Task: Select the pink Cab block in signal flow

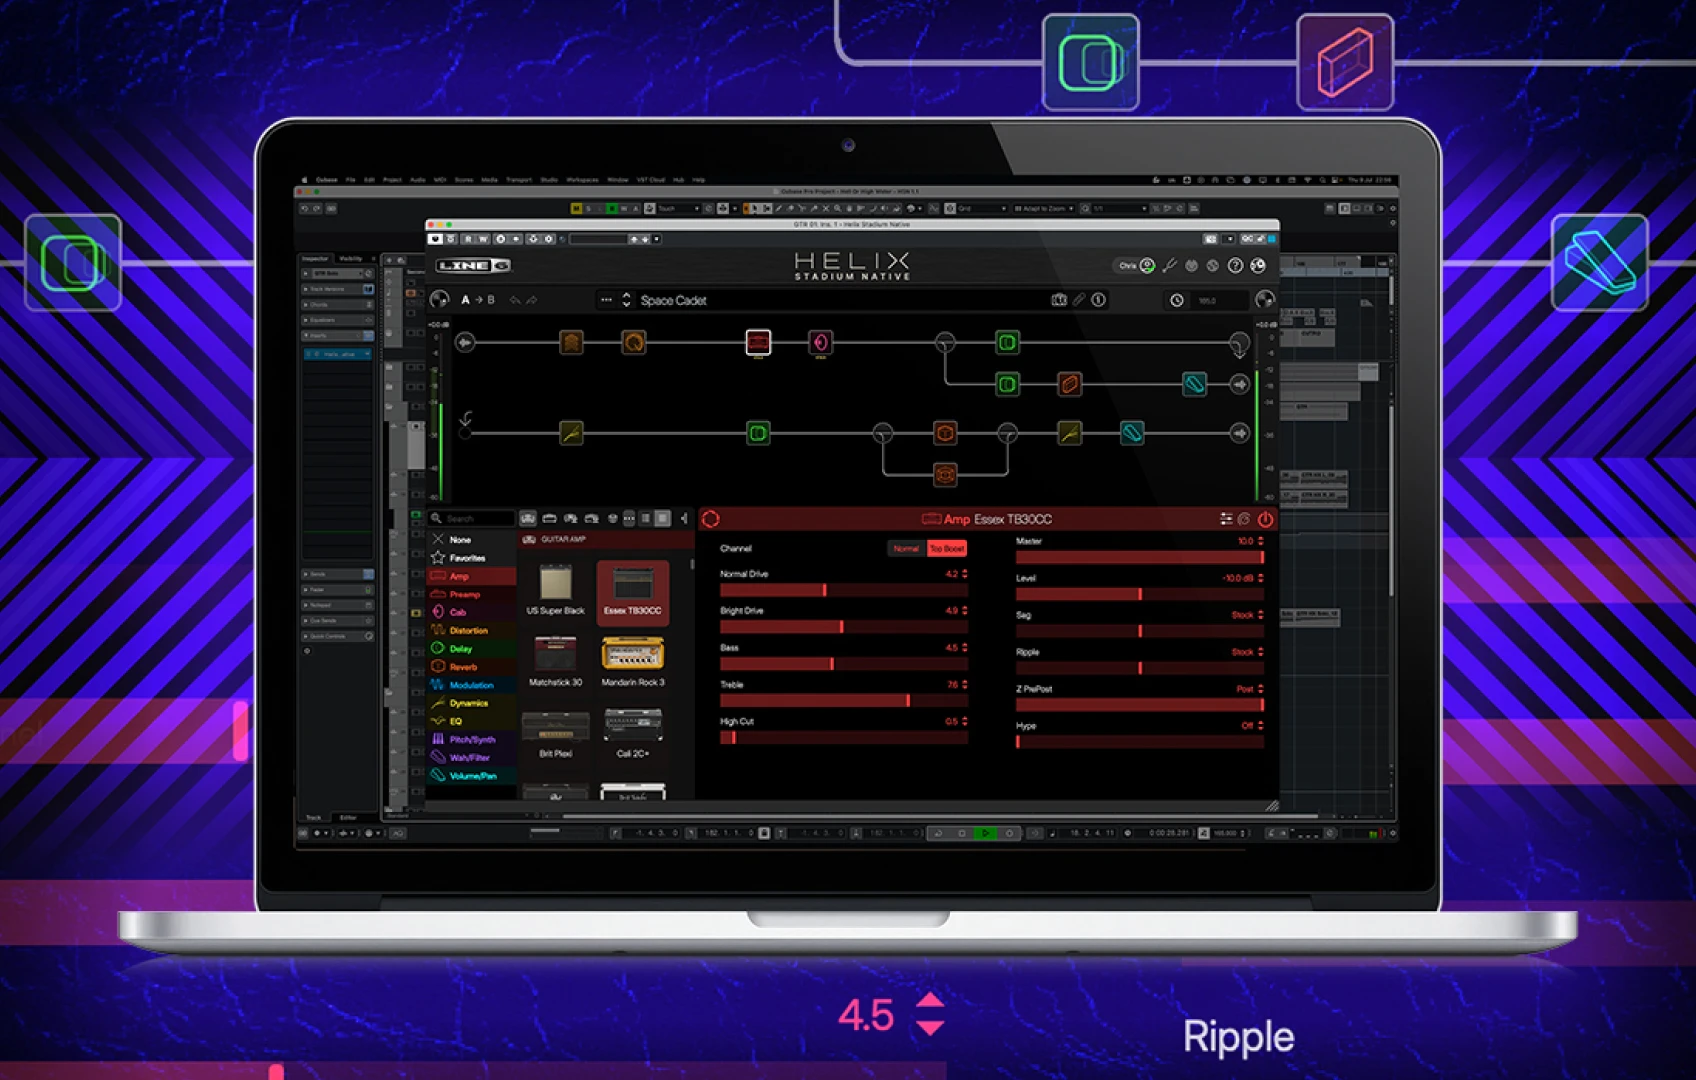Action: click(820, 343)
